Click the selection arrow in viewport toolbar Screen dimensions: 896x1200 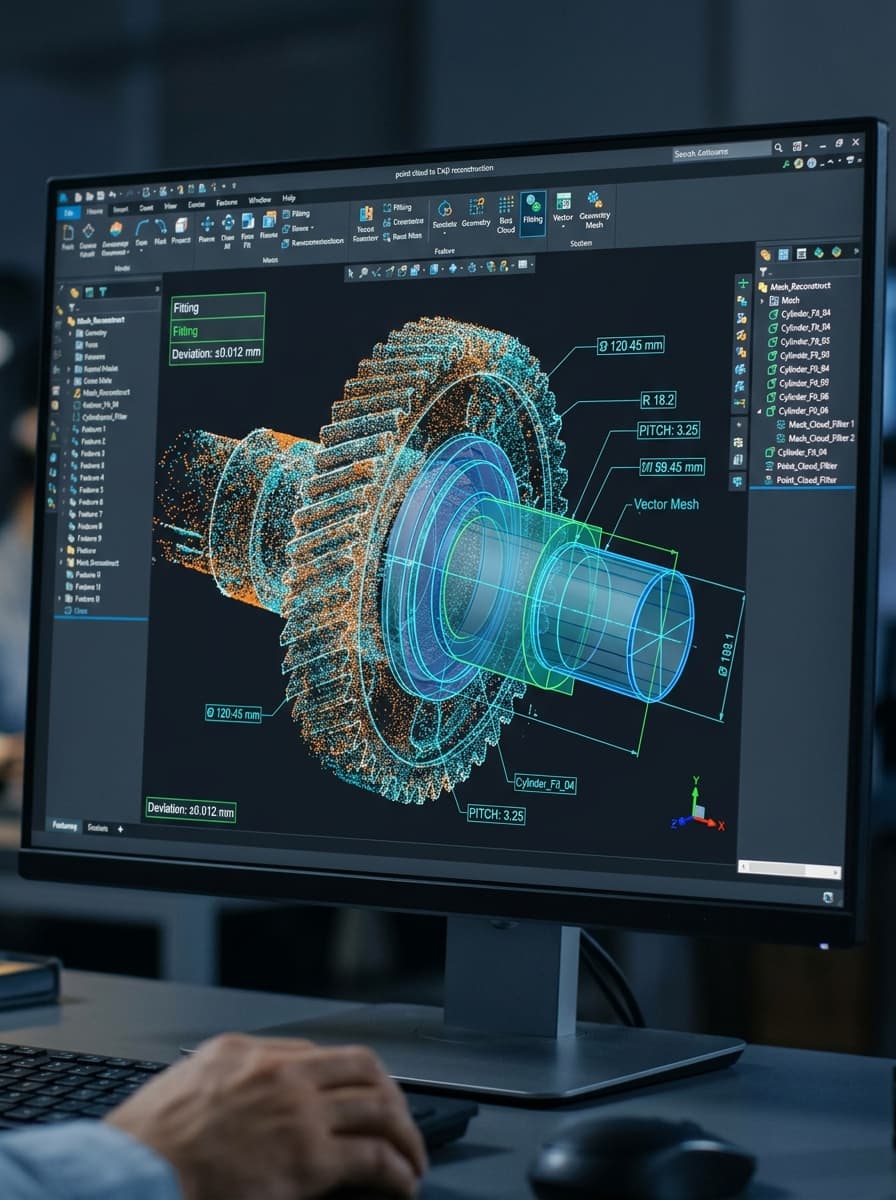[x=351, y=273]
